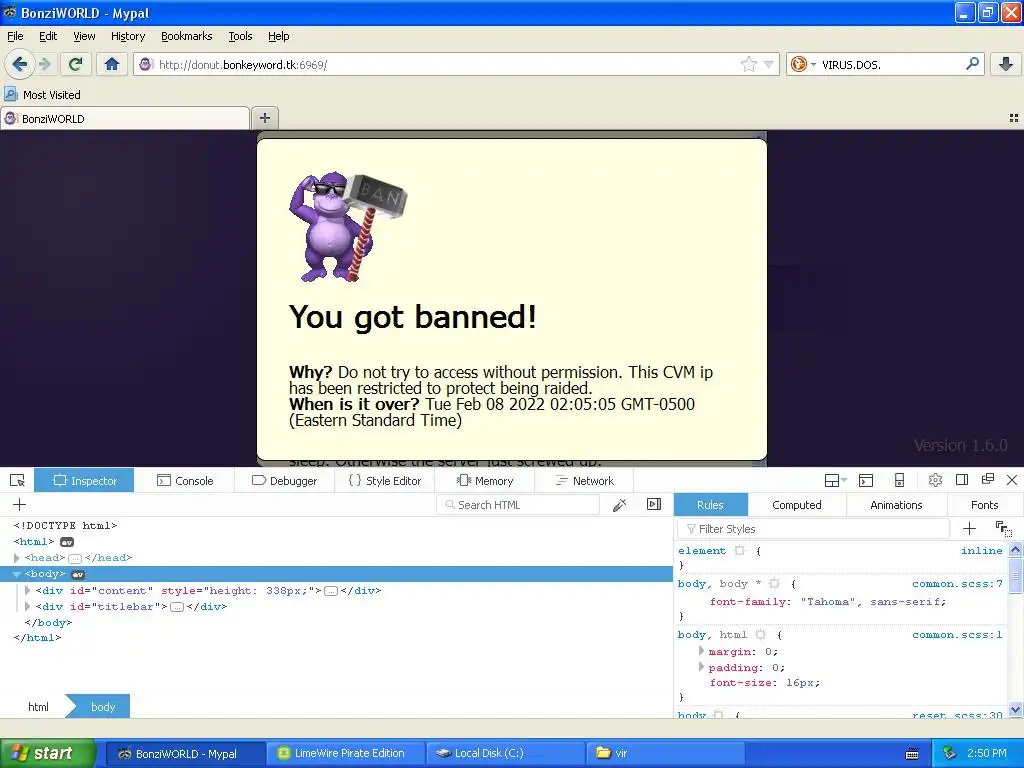Open the Most Visited bookmarks folder
The height and width of the screenshot is (768, 1024).
coord(42,95)
